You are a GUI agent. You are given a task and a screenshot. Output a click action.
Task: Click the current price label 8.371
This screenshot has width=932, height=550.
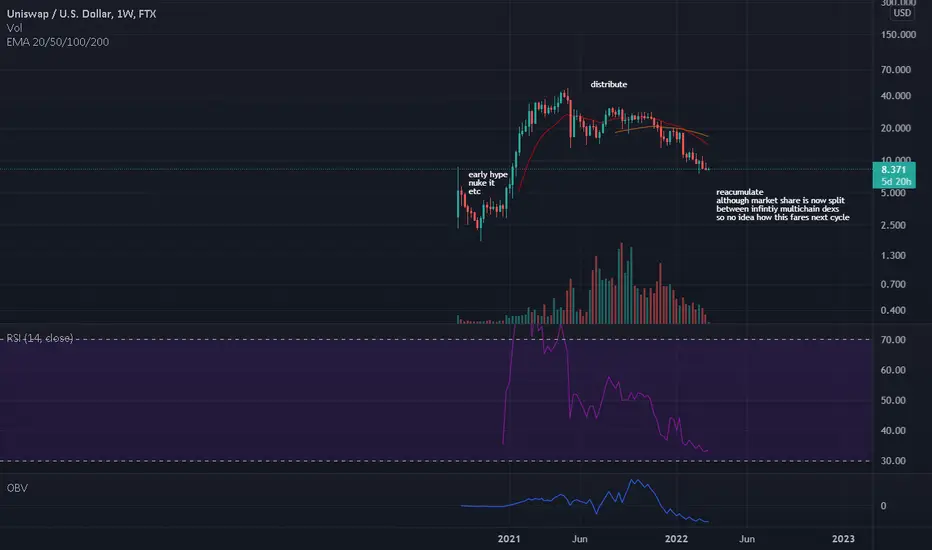coord(893,170)
